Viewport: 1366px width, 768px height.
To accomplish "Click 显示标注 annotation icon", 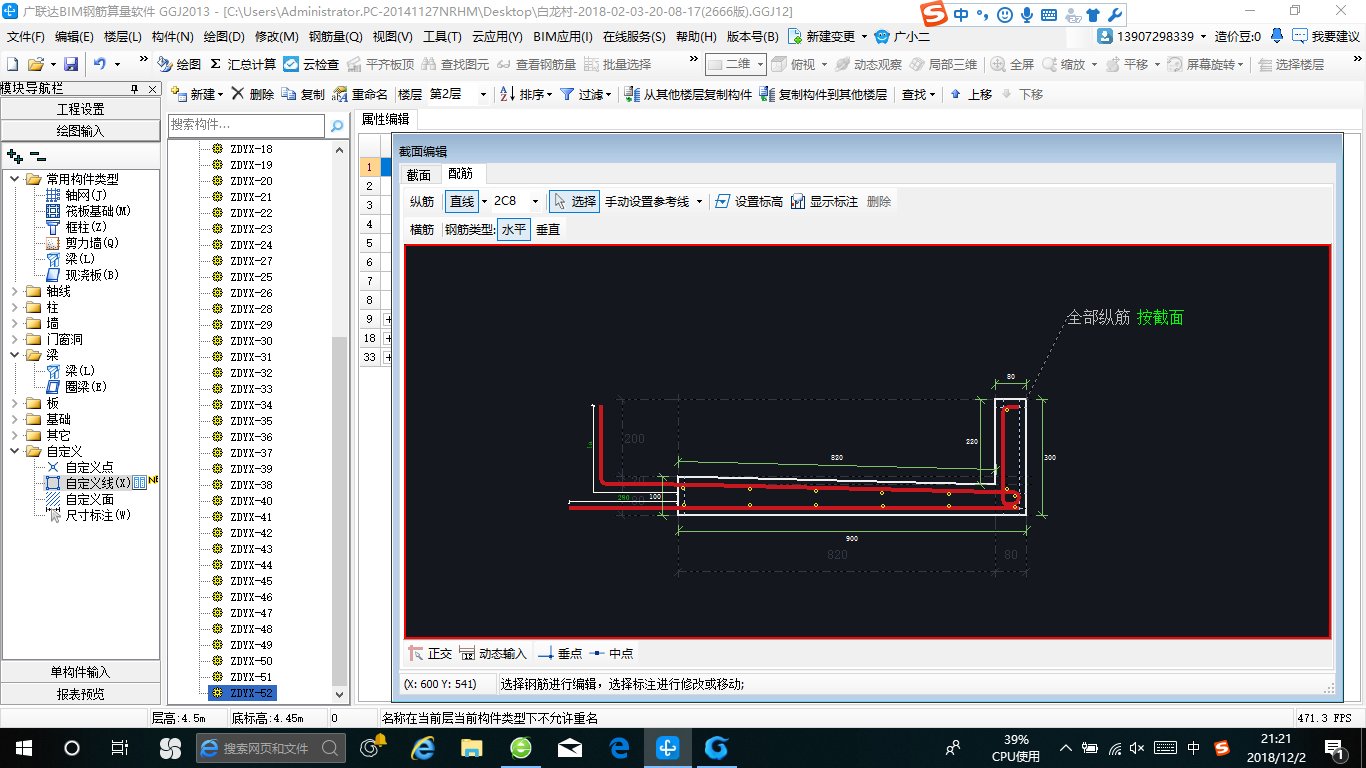I will click(x=798, y=201).
